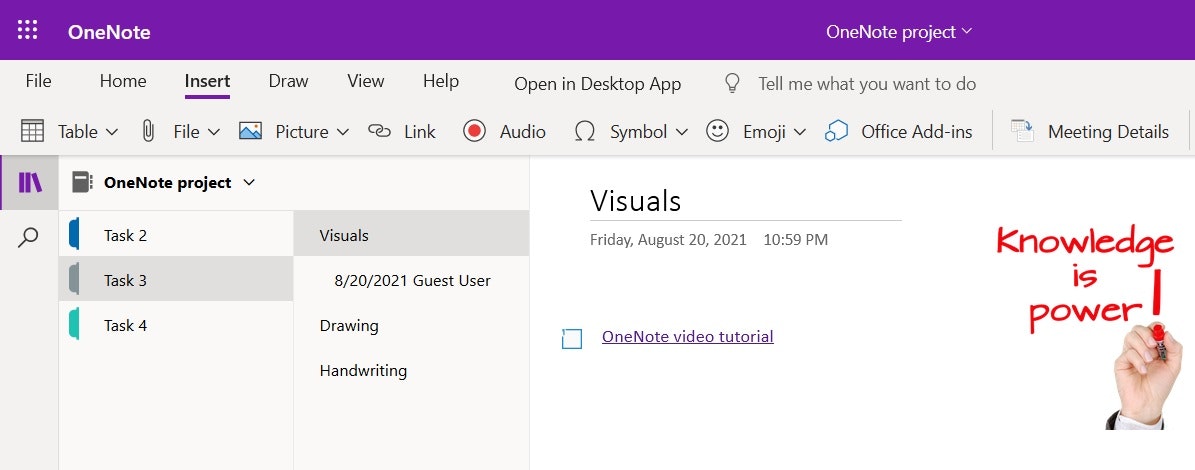Open the search magnifier in sidebar
This screenshot has width=1195, height=470.
[29, 237]
